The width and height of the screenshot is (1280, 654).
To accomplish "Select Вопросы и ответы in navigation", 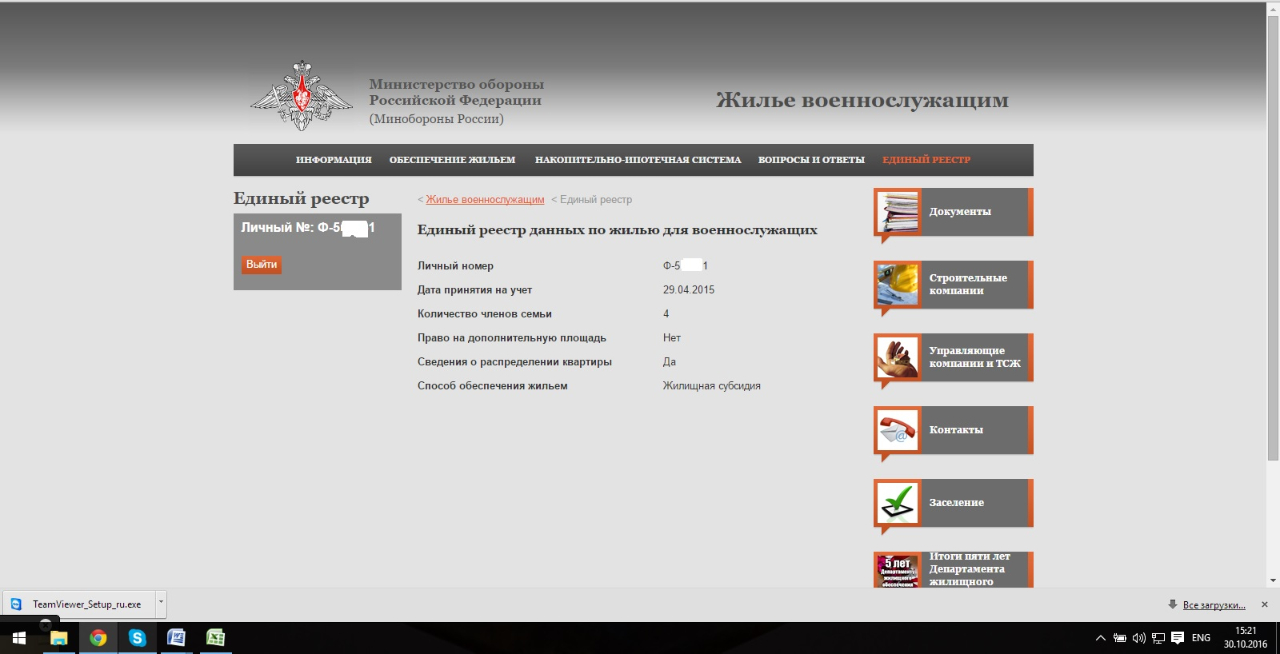I will (811, 160).
